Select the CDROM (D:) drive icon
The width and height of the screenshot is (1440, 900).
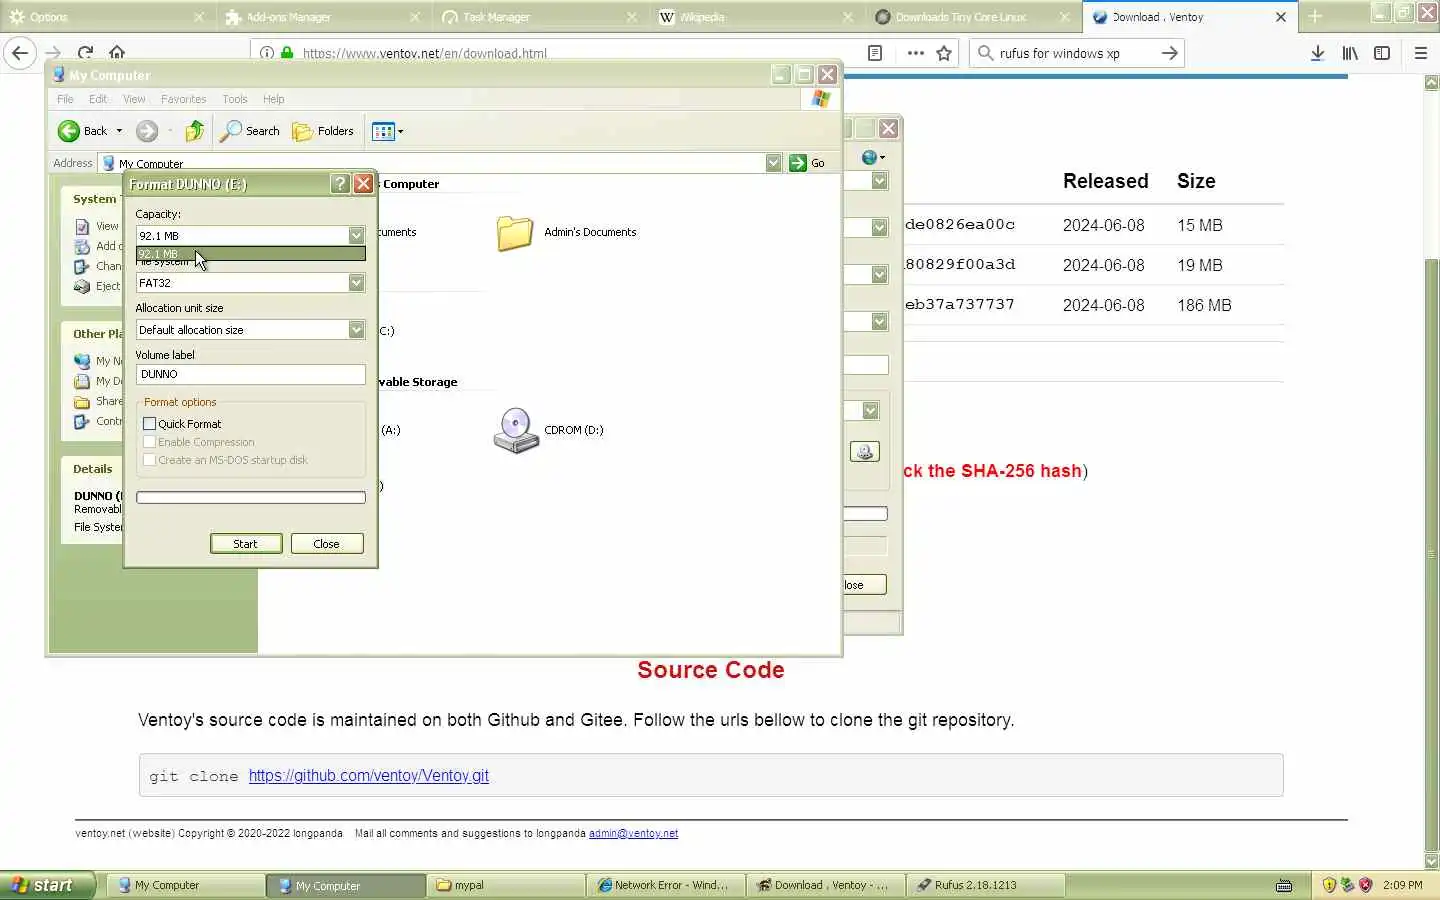pyautogui.click(x=516, y=430)
